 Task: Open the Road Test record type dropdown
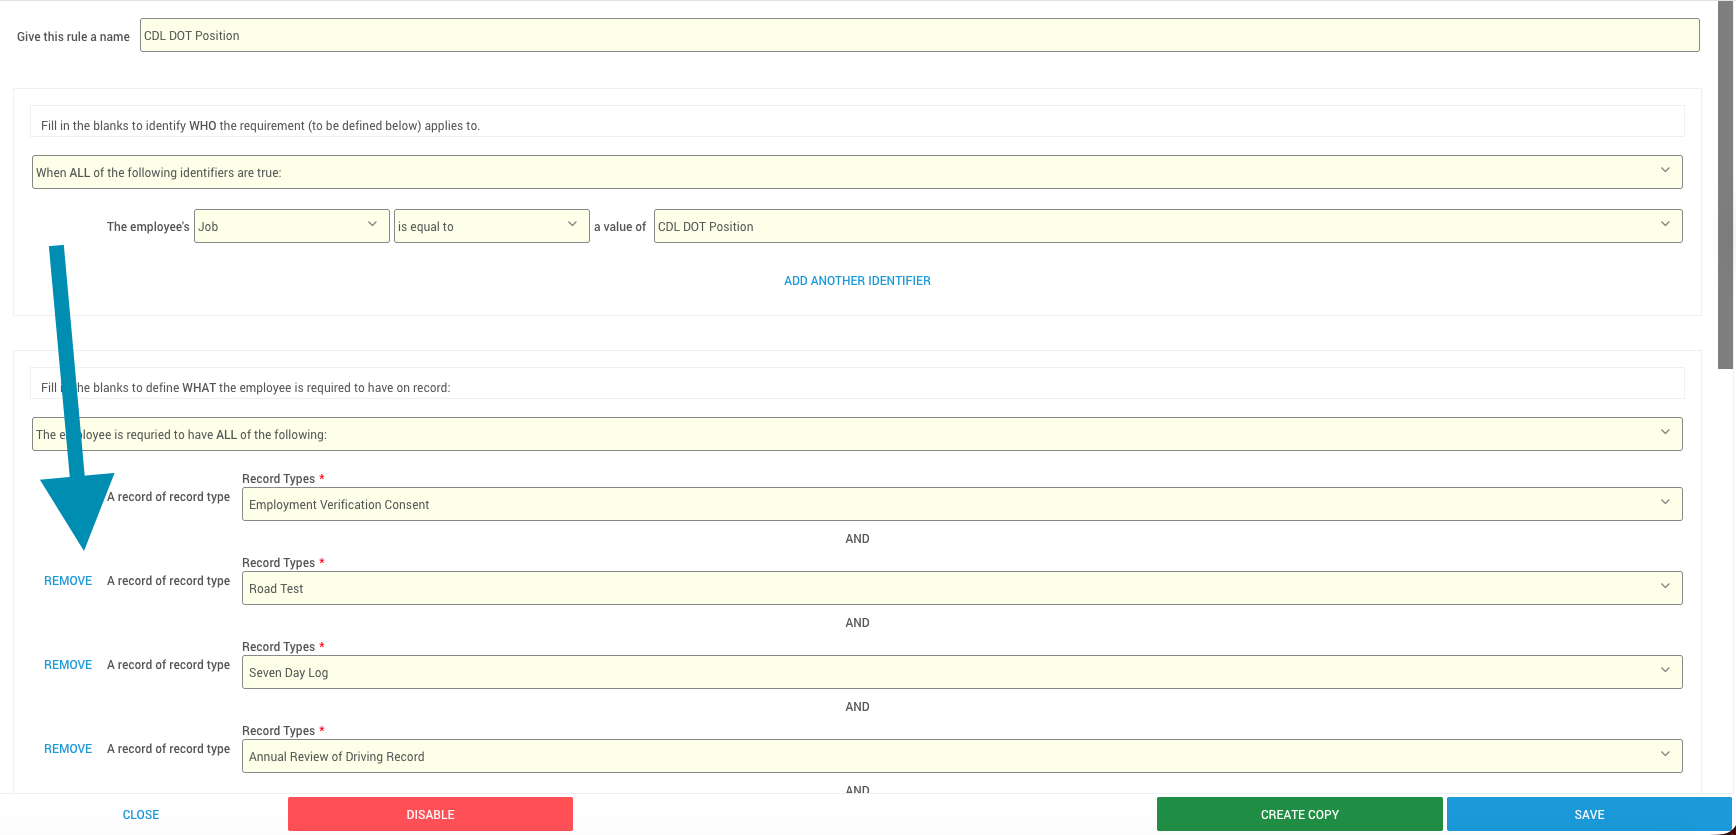pos(961,588)
